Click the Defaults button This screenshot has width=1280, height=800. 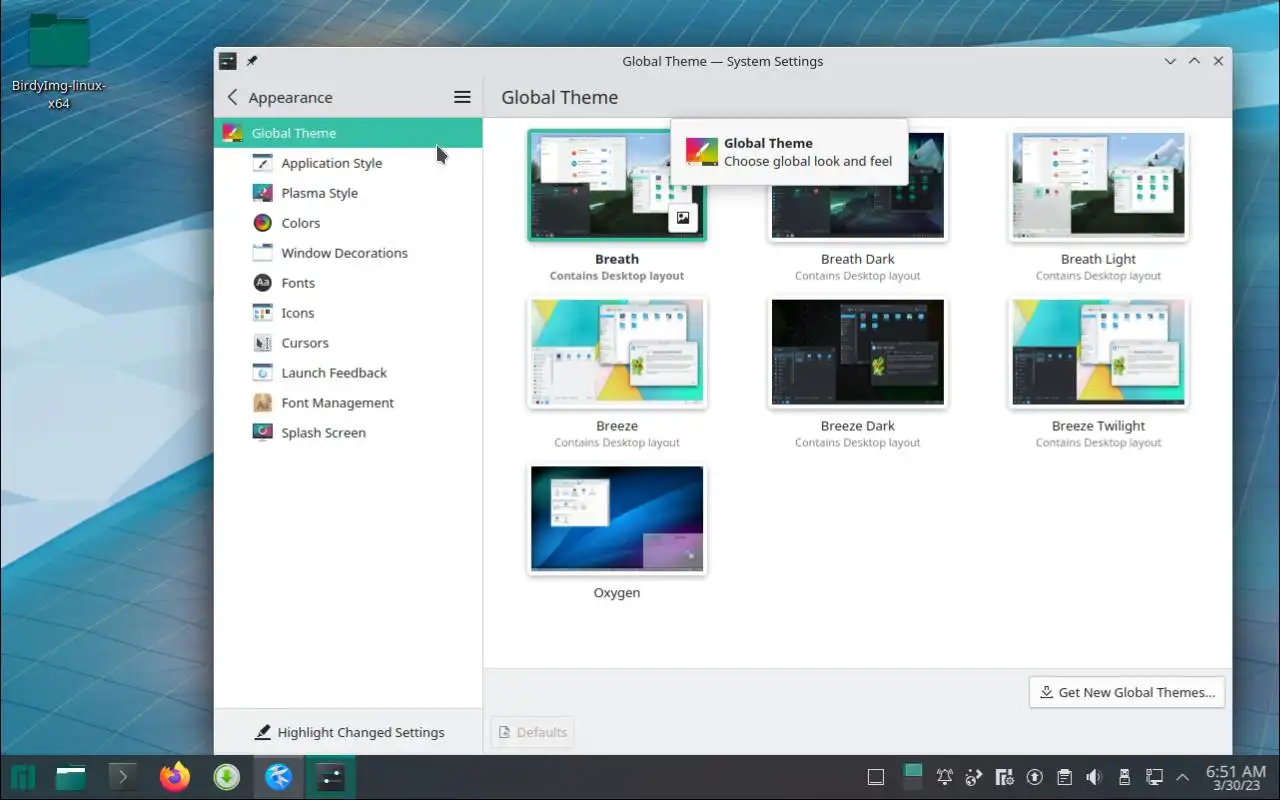point(532,732)
